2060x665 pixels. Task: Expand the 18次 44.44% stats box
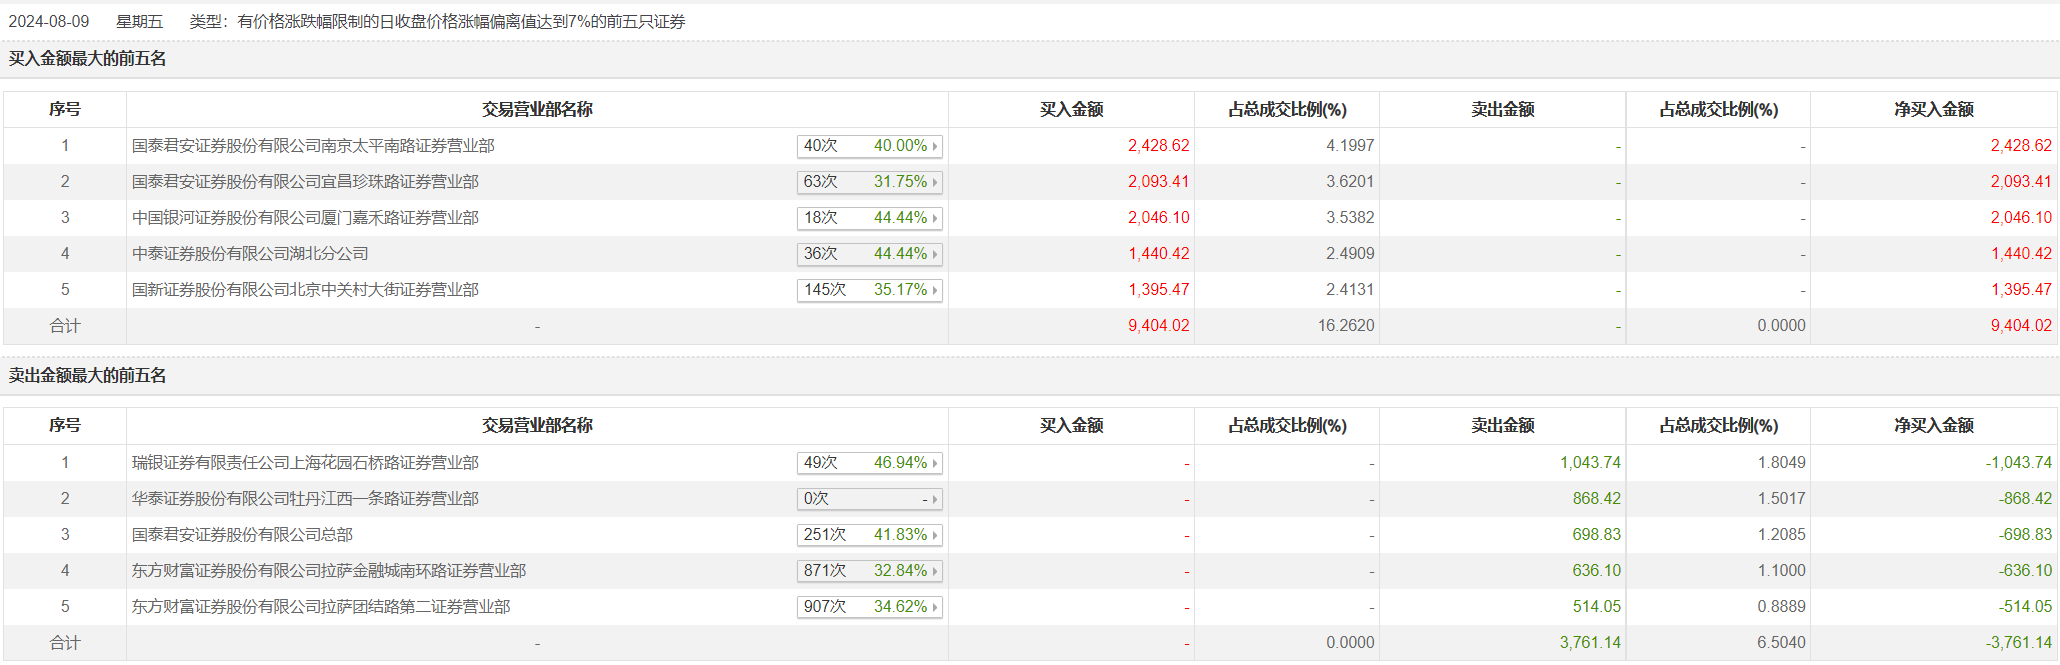pos(869,218)
